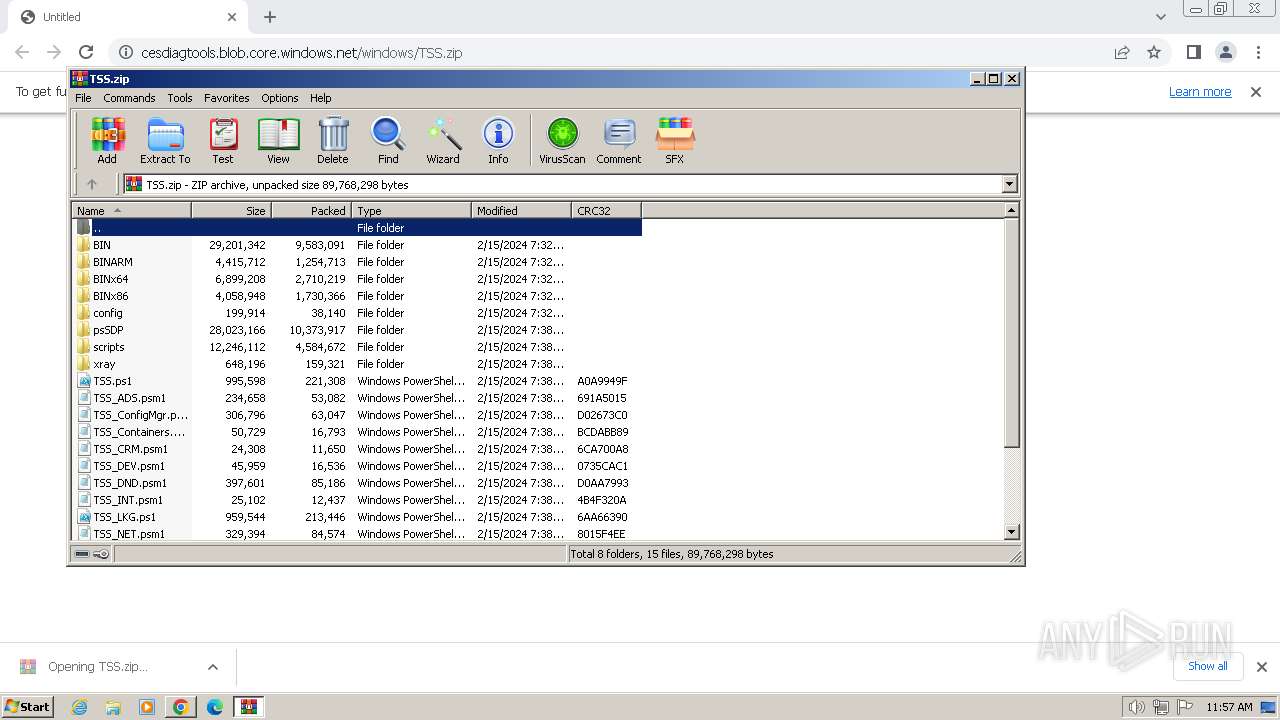Open the Tools menu
The width and height of the screenshot is (1280, 720).
click(180, 98)
